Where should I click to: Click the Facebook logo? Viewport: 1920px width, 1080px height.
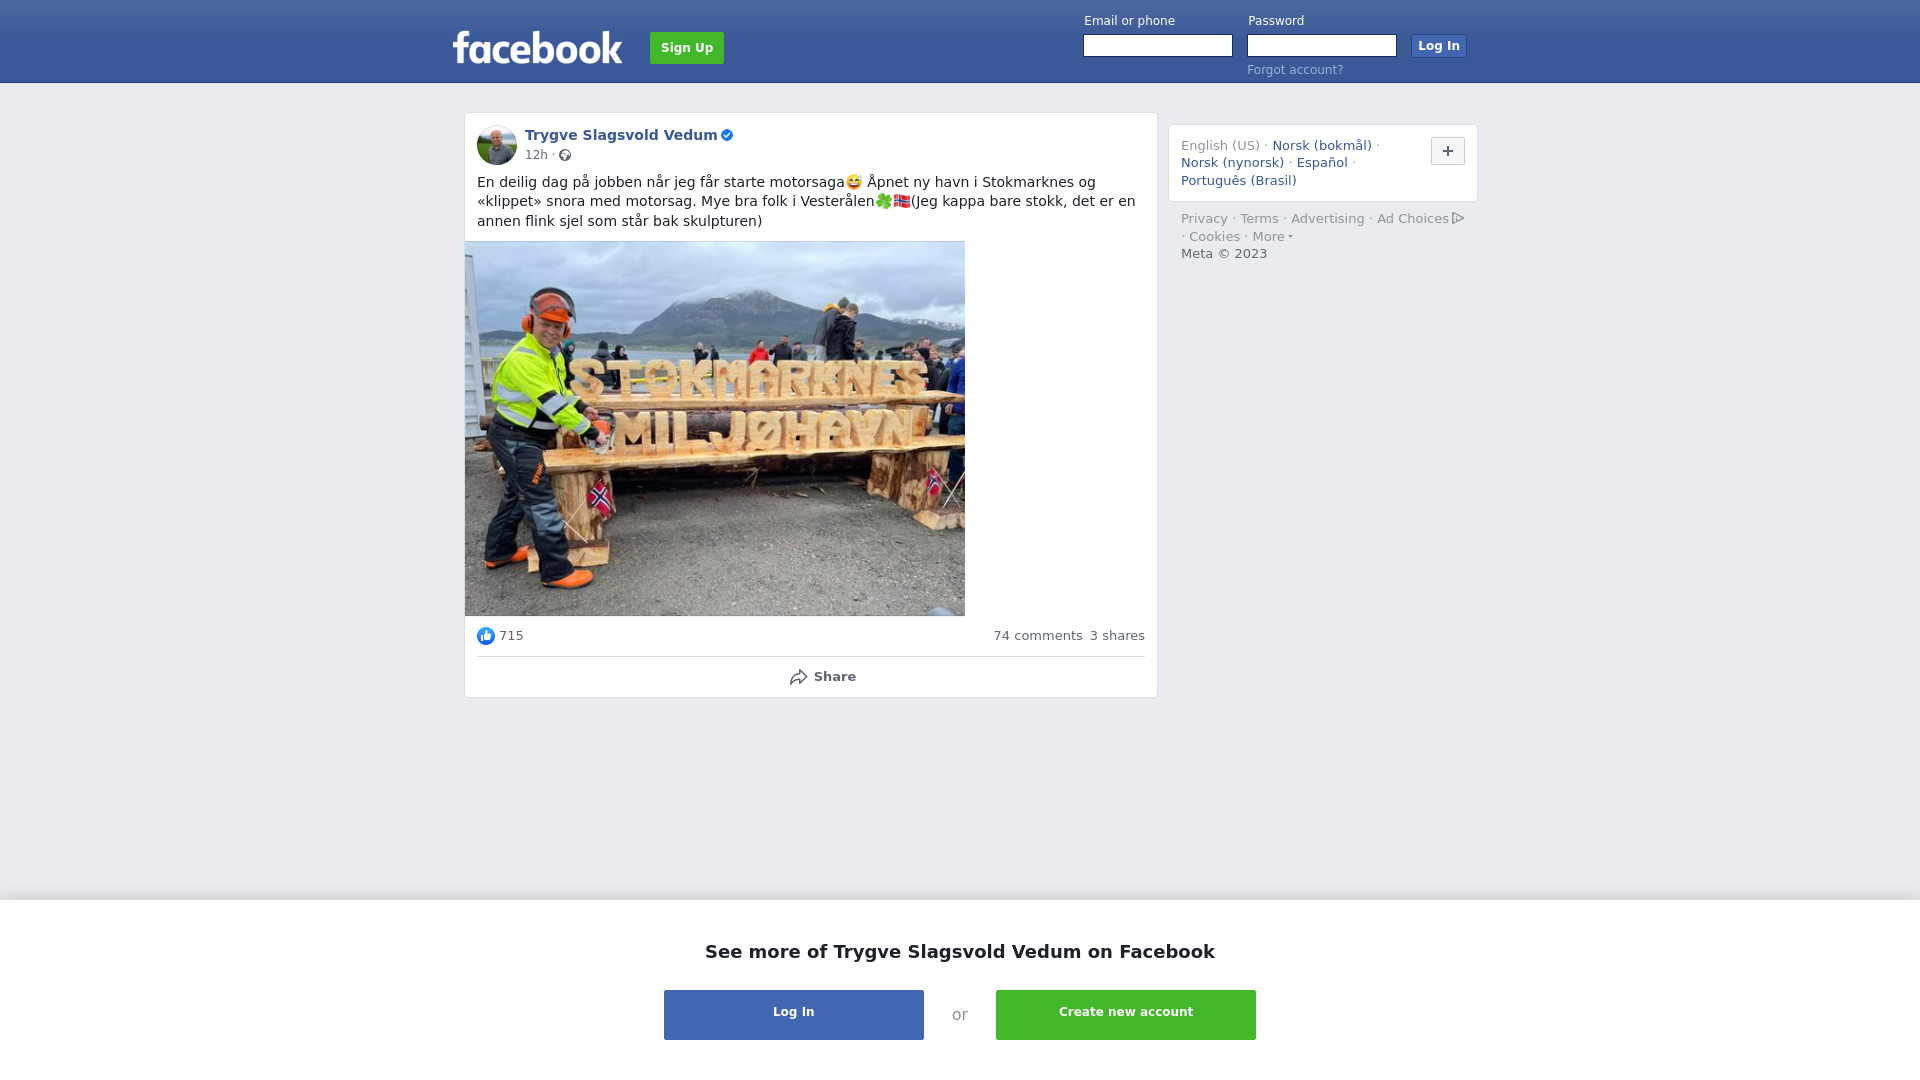(x=537, y=47)
